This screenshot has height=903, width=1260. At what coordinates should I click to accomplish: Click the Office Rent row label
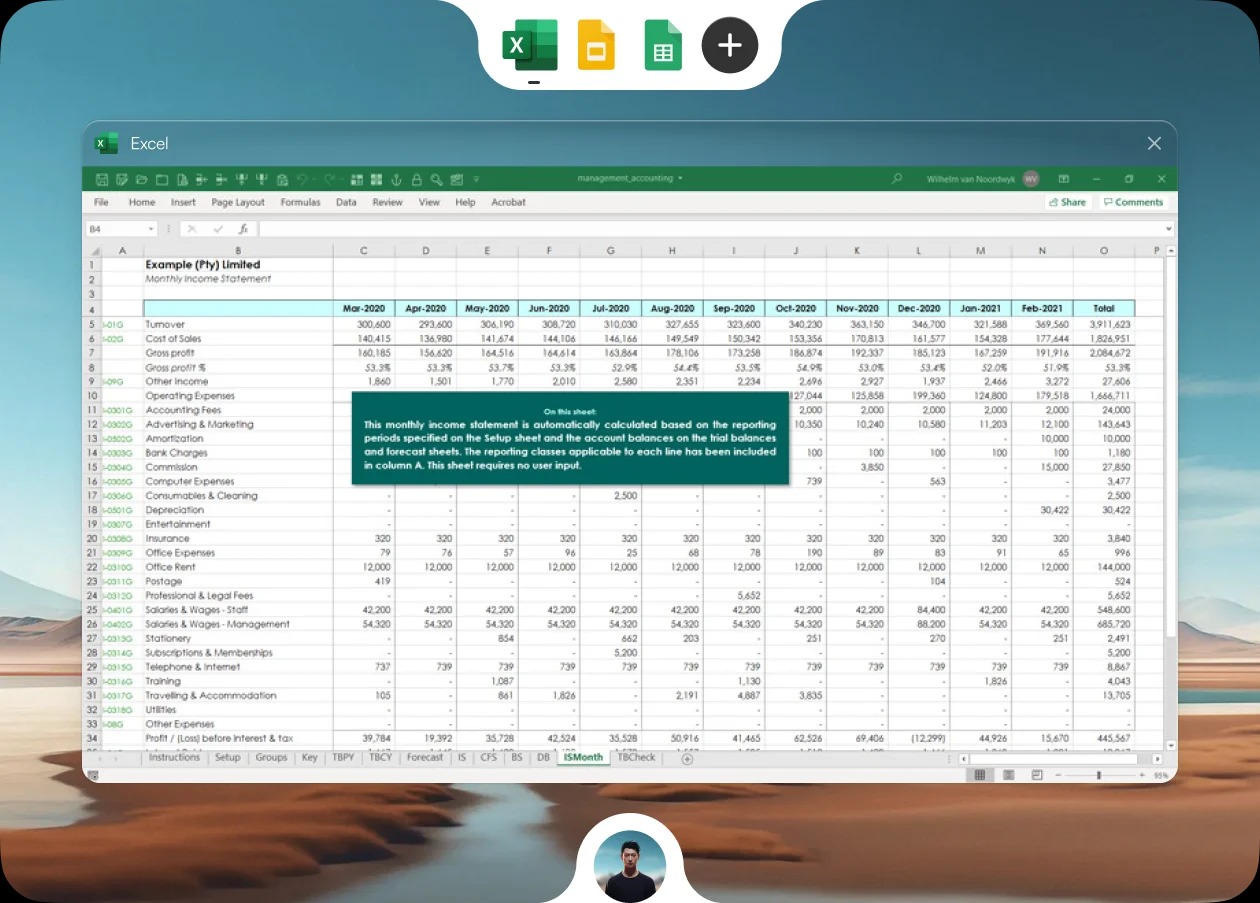coord(170,567)
